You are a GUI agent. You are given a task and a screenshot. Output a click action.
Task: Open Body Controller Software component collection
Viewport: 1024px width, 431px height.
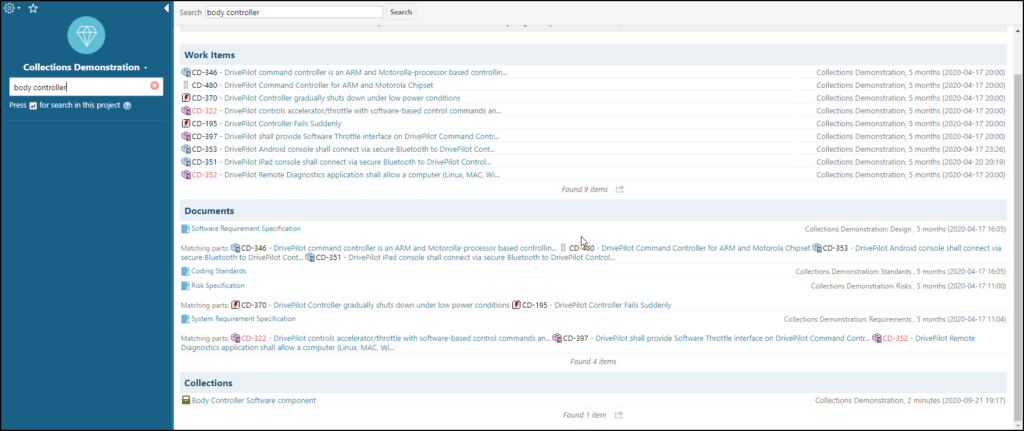254,400
